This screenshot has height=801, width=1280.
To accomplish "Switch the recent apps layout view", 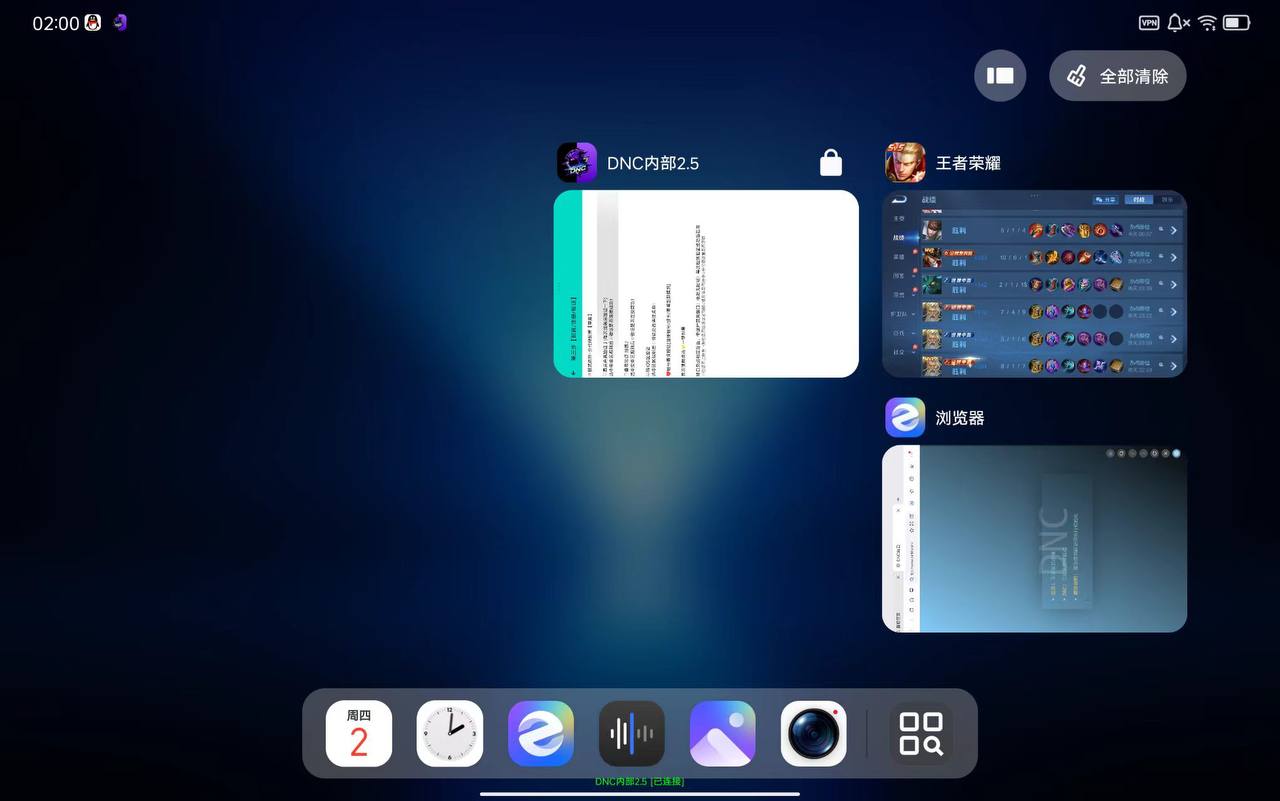I will pyautogui.click(x=1000, y=76).
